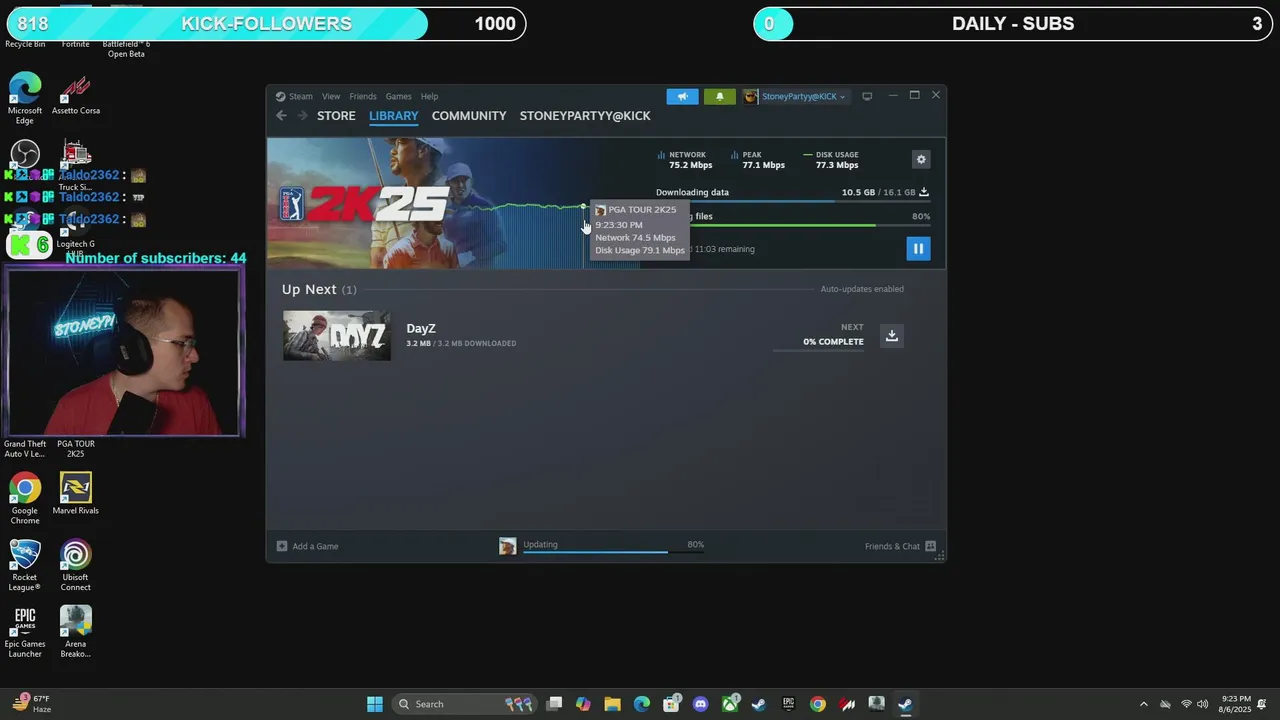
Task: Open Chrome from the taskbar
Action: tap(818, 704)
